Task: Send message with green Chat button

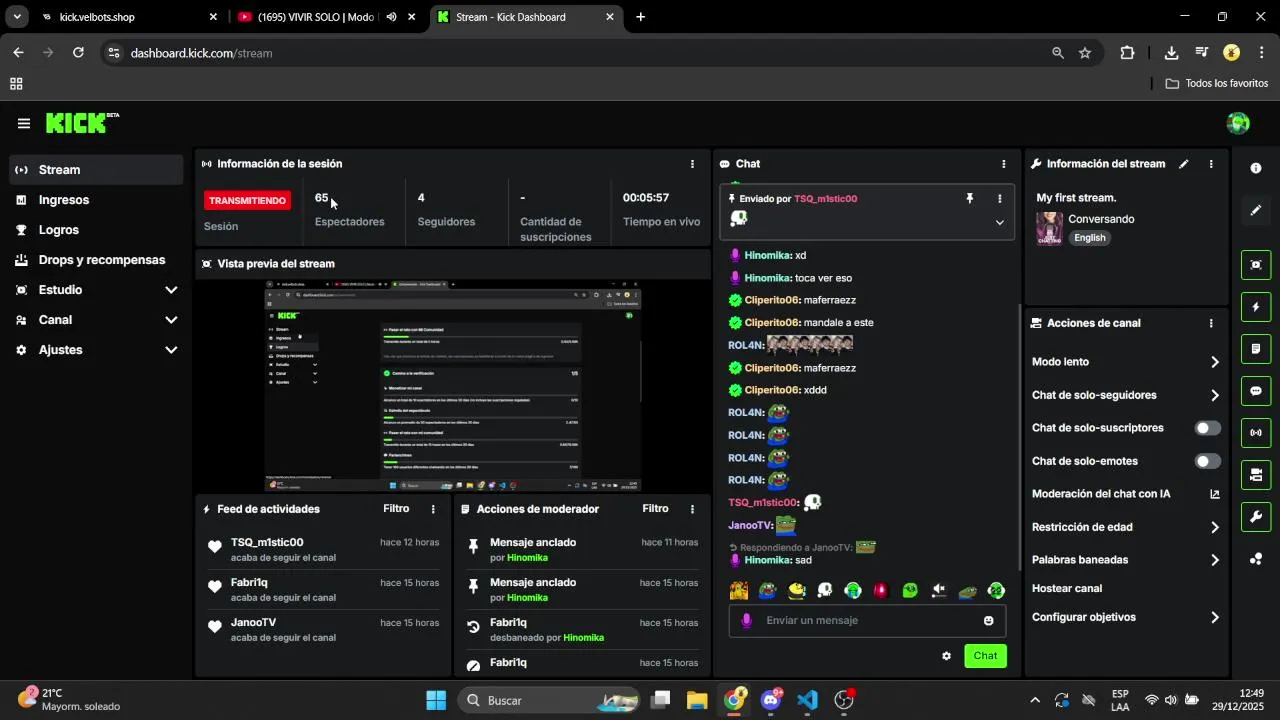Action: pyautogui.click(x=985, y=656)
